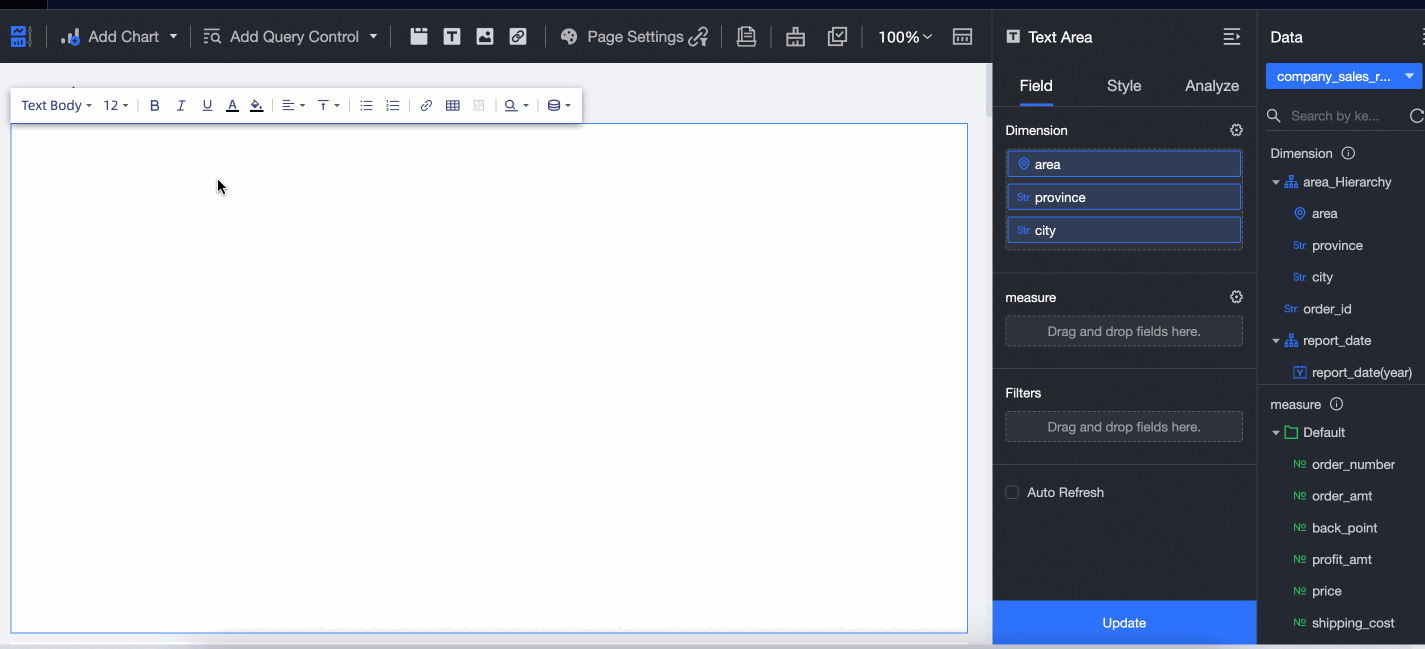
Task: Enable the Auto Refresh checkbox
Action: (1011, 492)
